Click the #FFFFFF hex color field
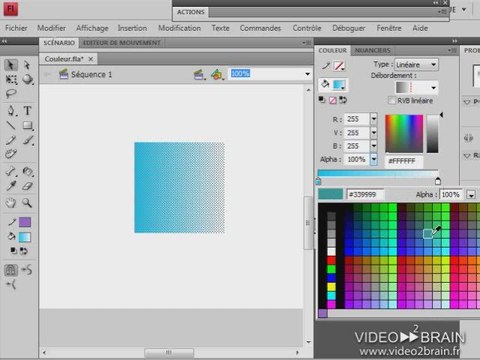480x360 pixels. click(x=404, y=161)
